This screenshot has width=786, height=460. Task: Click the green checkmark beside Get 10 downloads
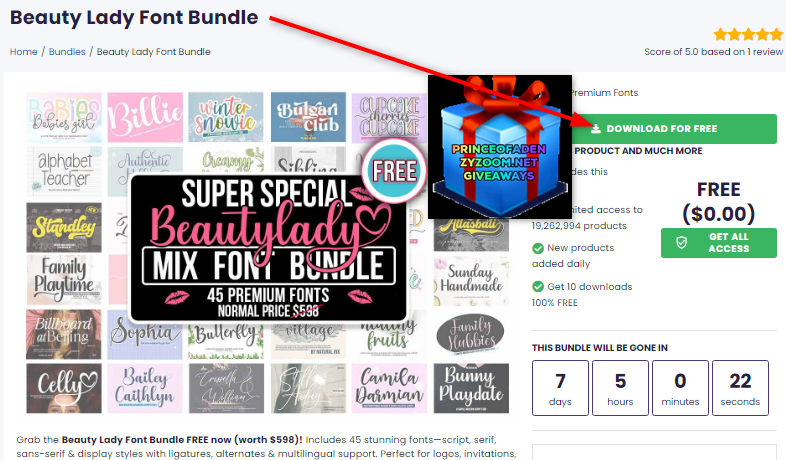(538, 287)
